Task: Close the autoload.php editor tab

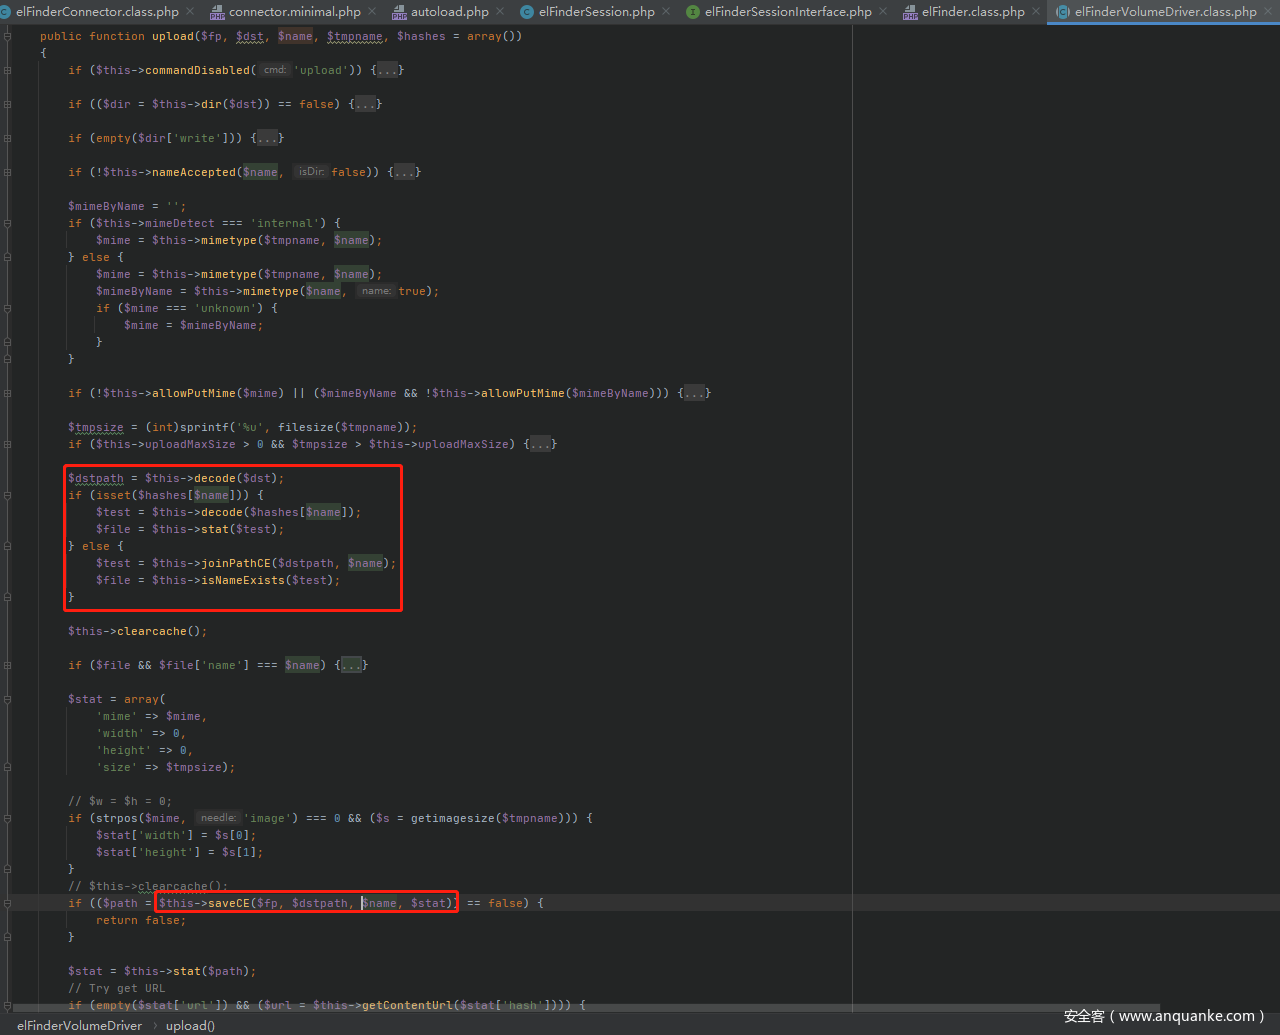Action: tap(501, 12)
